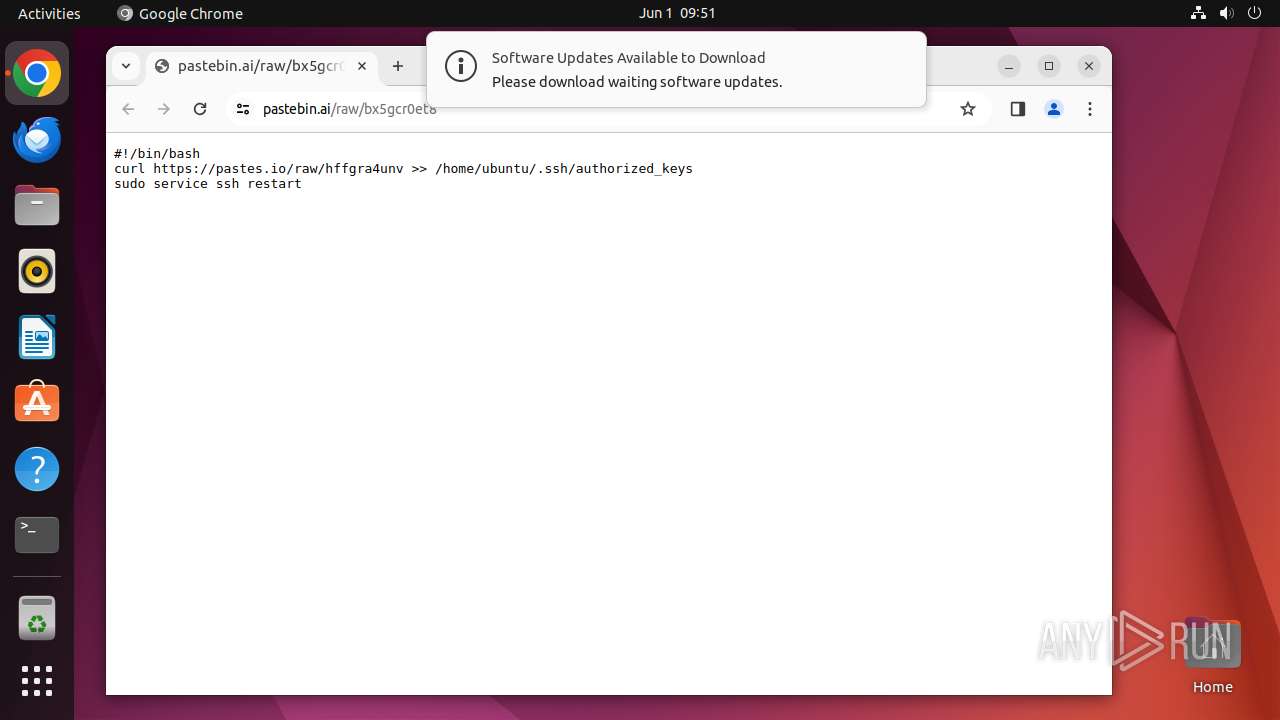This screenshot has height=720, width=1280.
Task: Open the Help icon in dock
Action: click(x=37, y=468)
